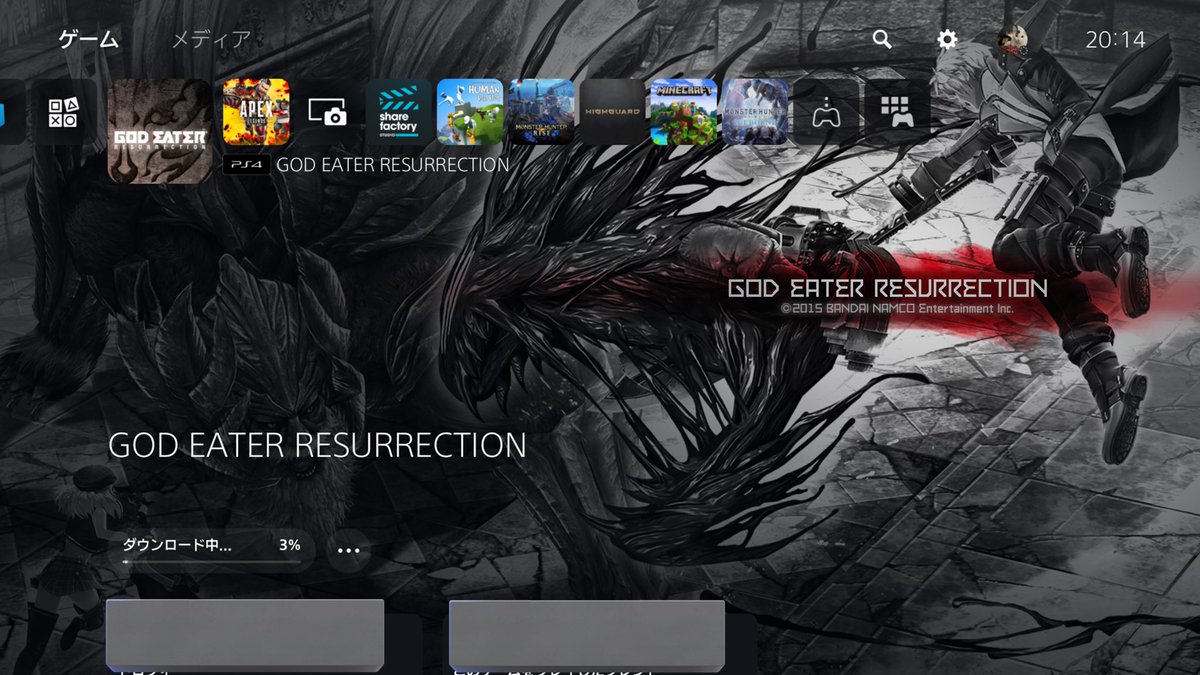
Task: Switch to the メディア tab
Action: point(212,40)
